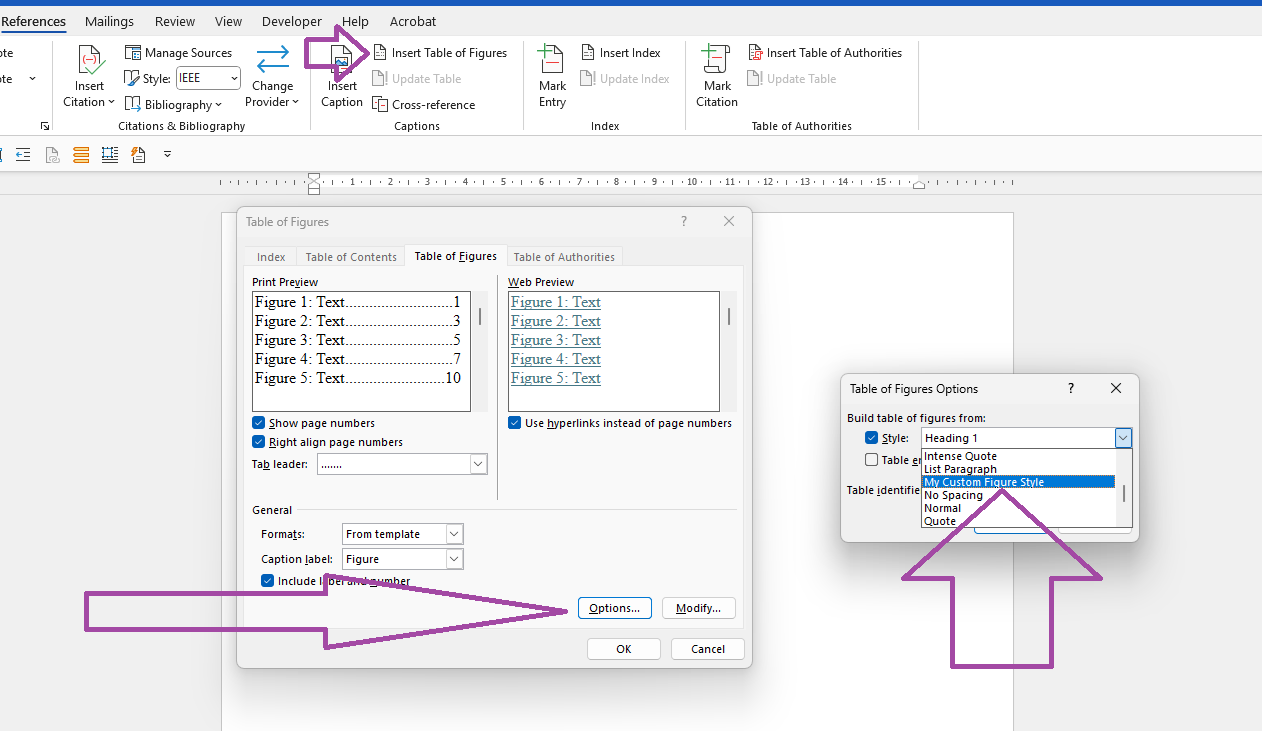This screenshot has width=1262, height=731.
Task: Click the citation Style book icon
Action: pyautogui.click(x=132, y=78)
